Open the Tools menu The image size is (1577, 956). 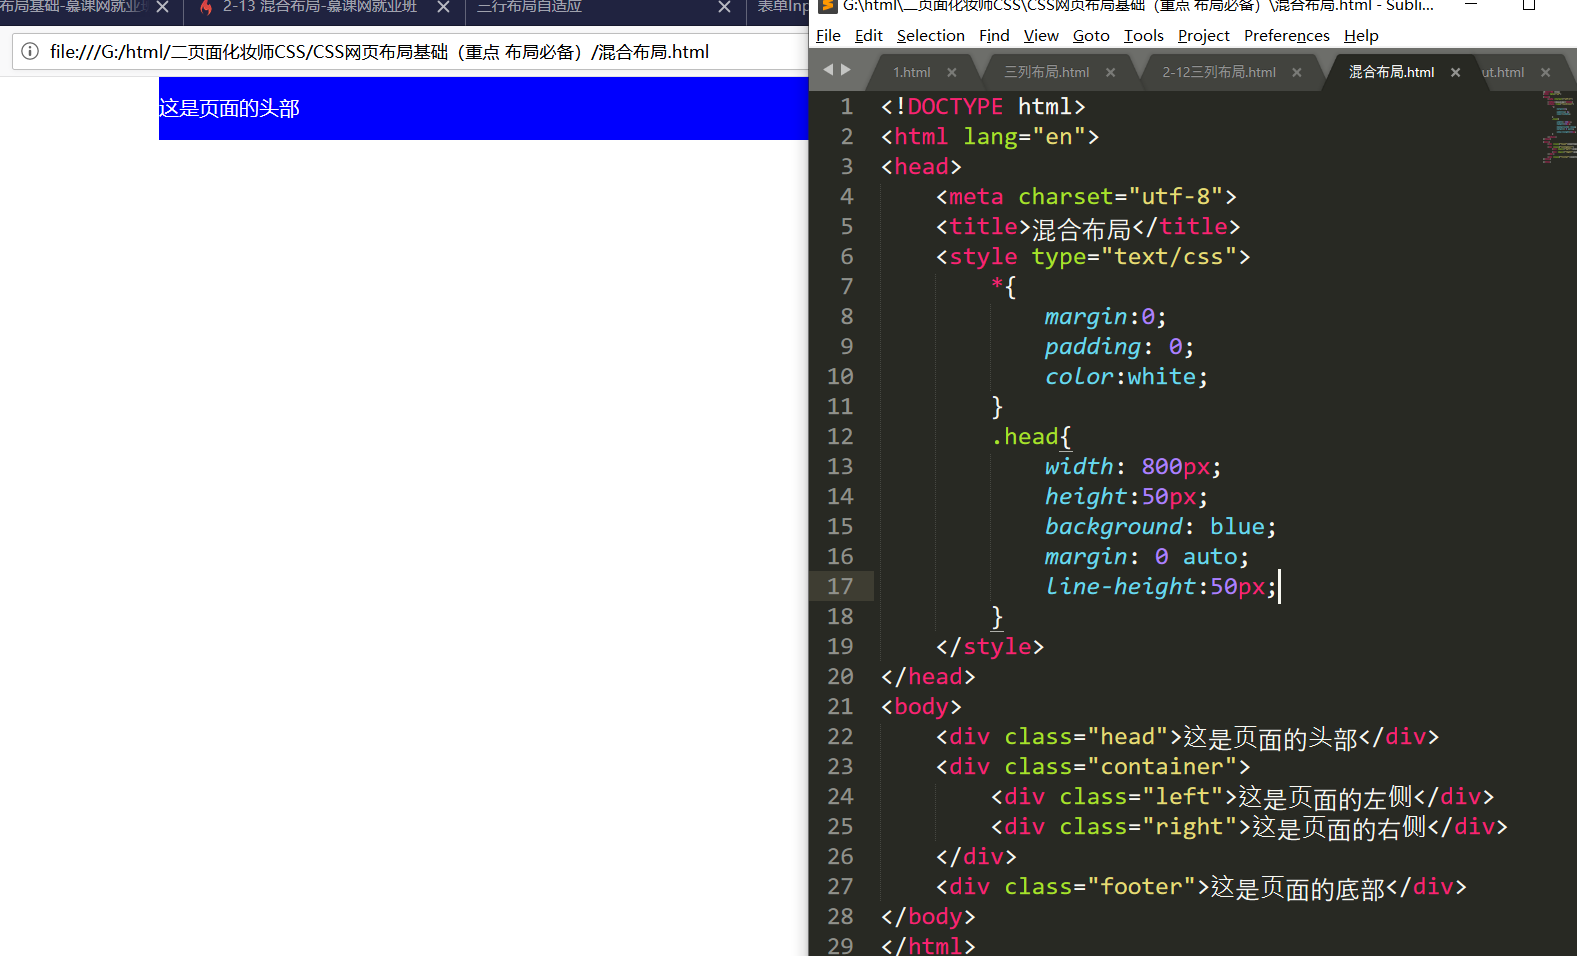[x=1144, y=36]
